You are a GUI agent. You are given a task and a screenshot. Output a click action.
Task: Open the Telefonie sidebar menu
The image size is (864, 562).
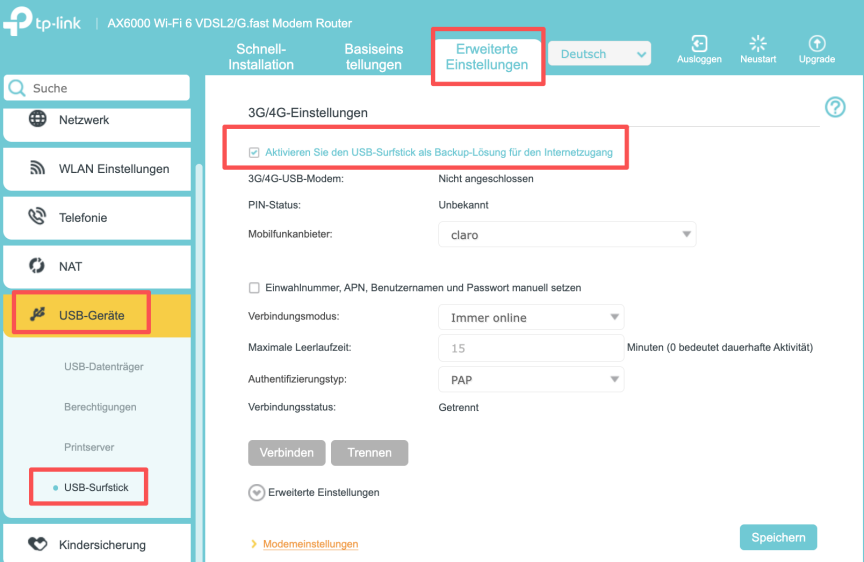click(x=98, y=218)
